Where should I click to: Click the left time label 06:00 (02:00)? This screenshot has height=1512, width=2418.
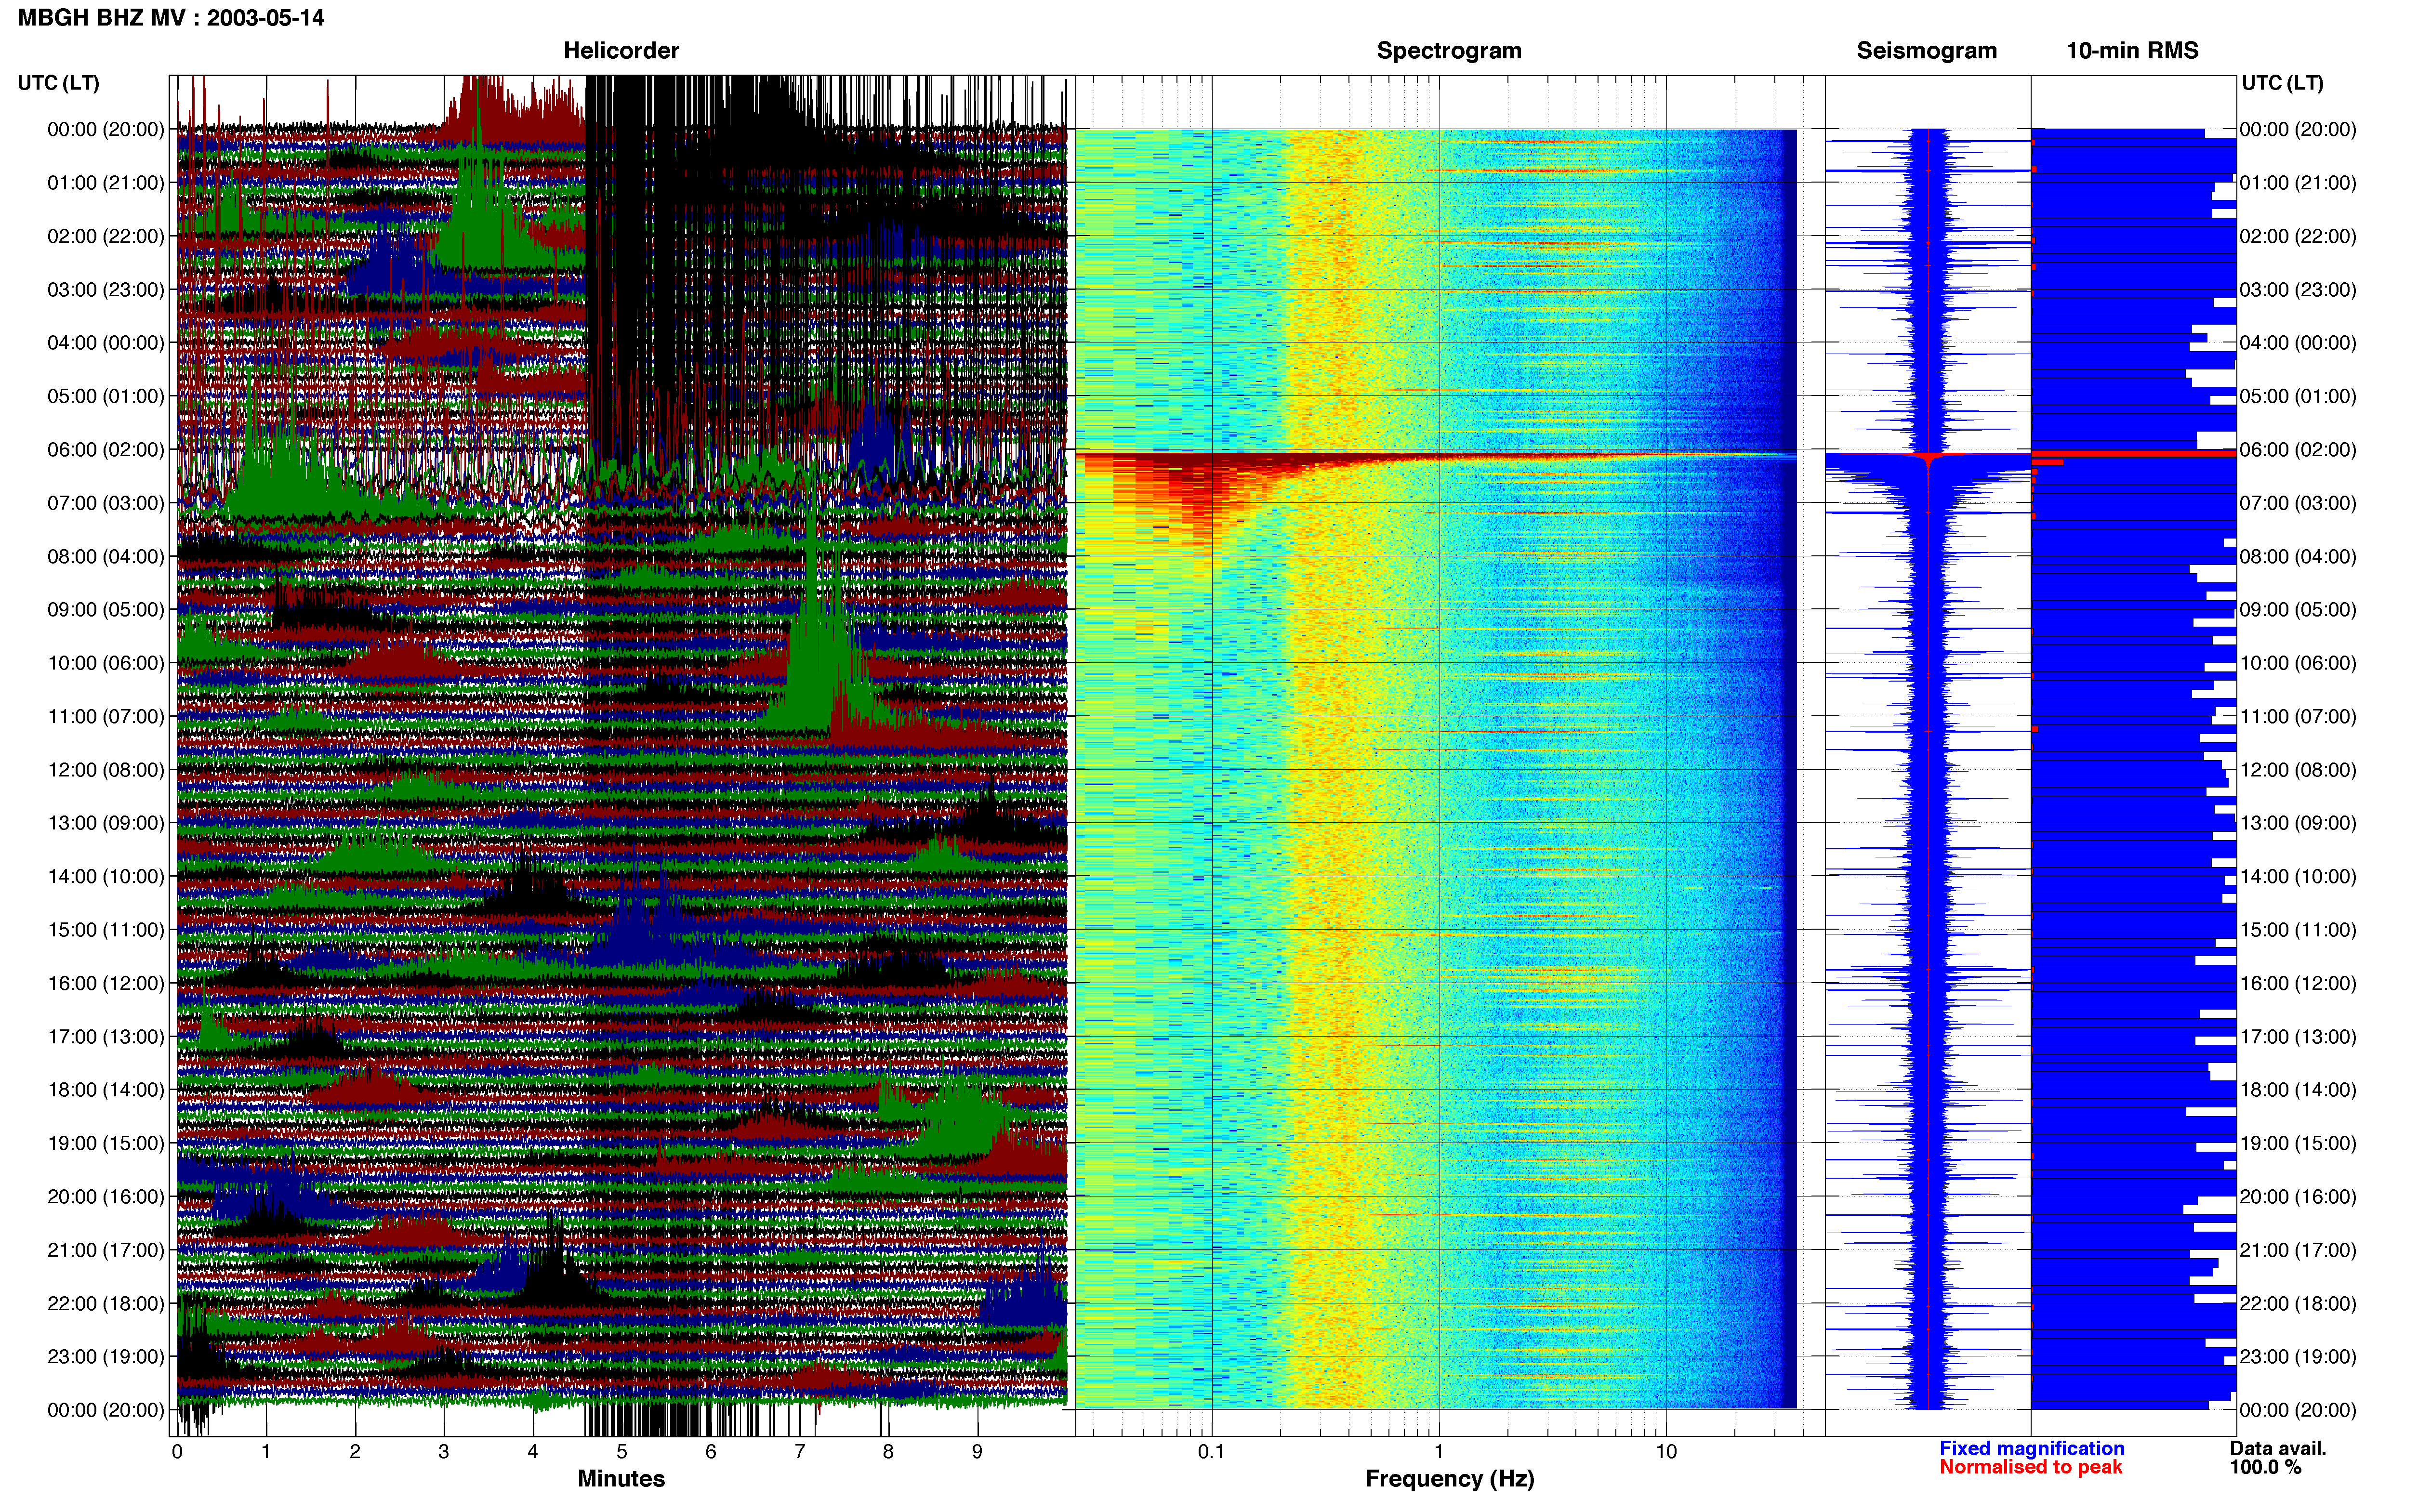106,450
